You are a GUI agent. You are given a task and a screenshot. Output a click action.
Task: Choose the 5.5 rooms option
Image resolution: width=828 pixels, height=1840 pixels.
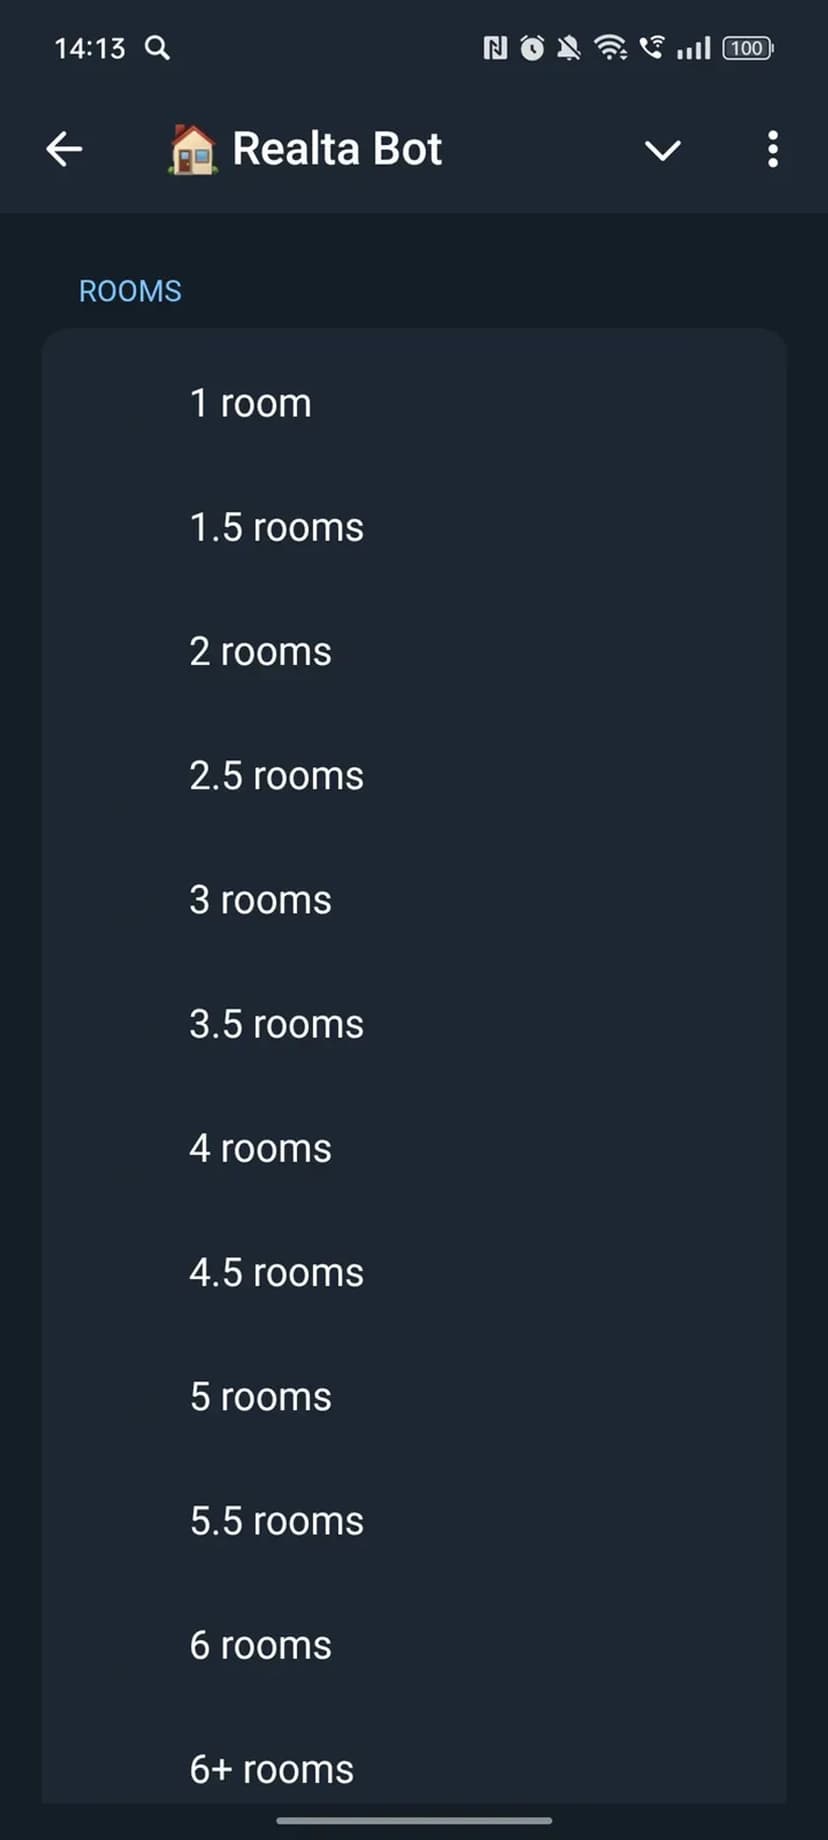(277, 1521)
